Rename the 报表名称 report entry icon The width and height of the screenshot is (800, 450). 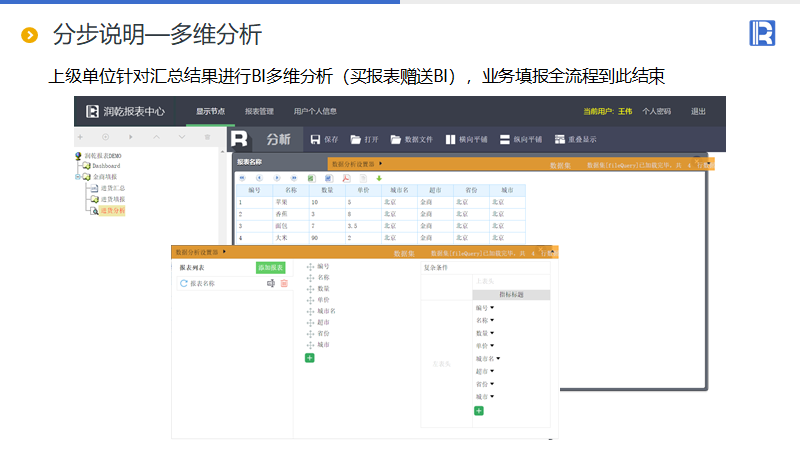click(271, 283)
